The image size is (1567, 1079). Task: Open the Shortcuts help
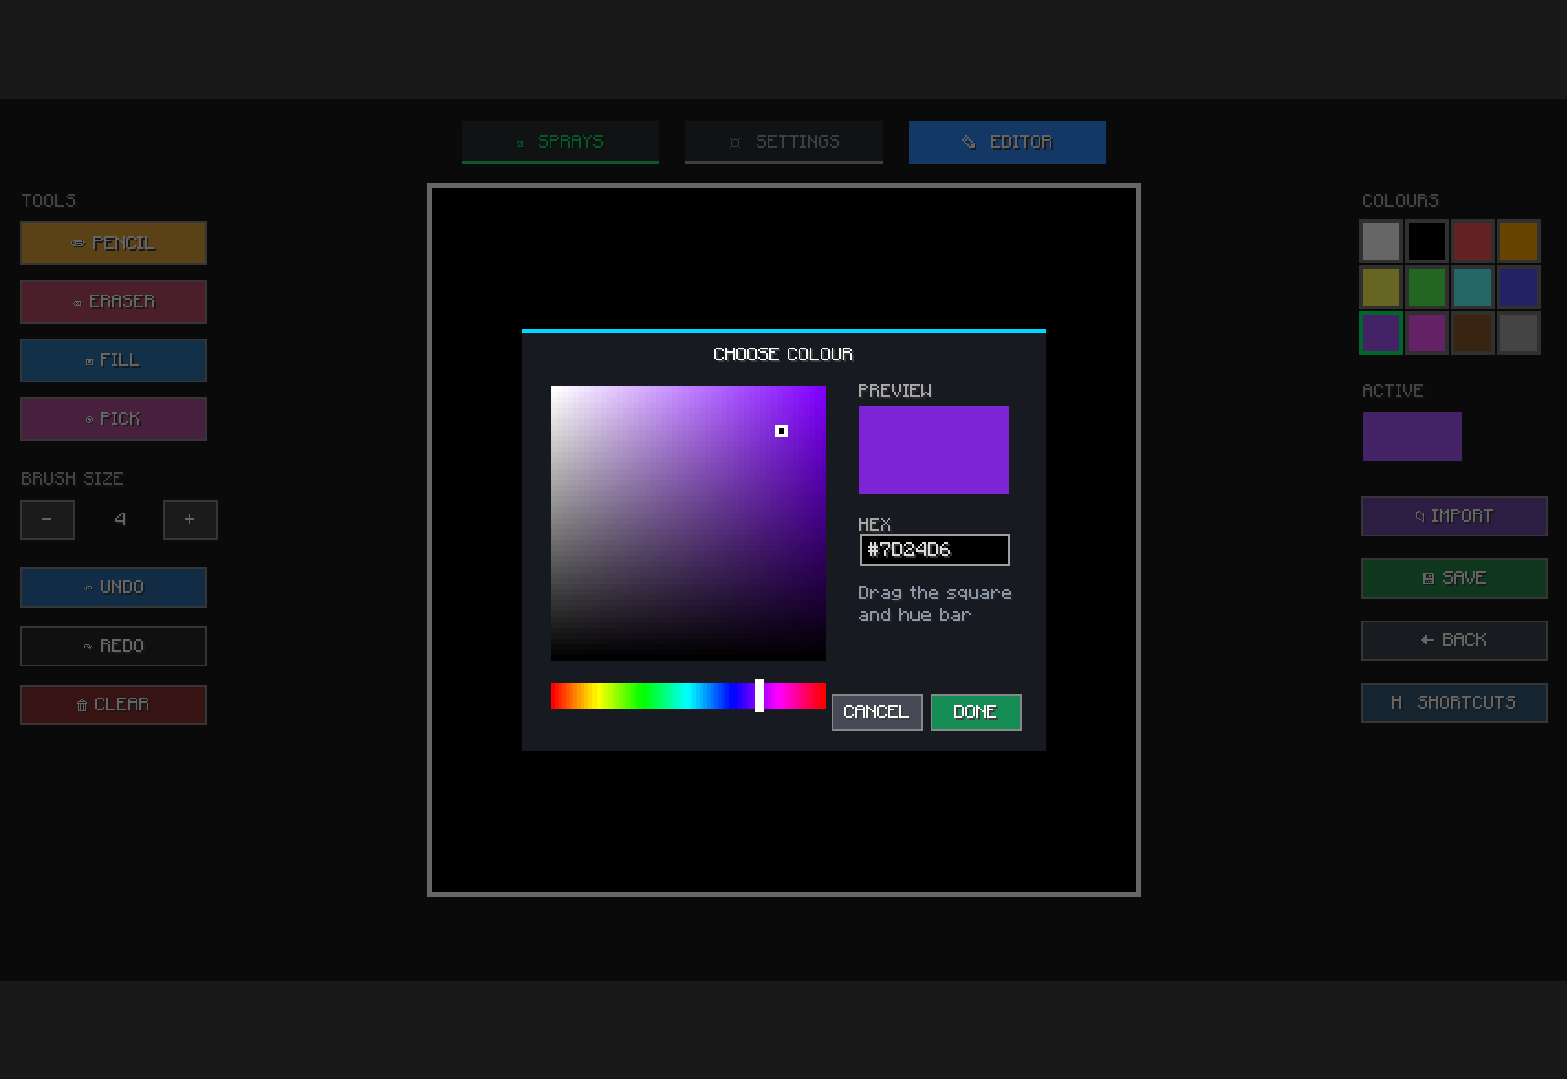coord(1454,703)
